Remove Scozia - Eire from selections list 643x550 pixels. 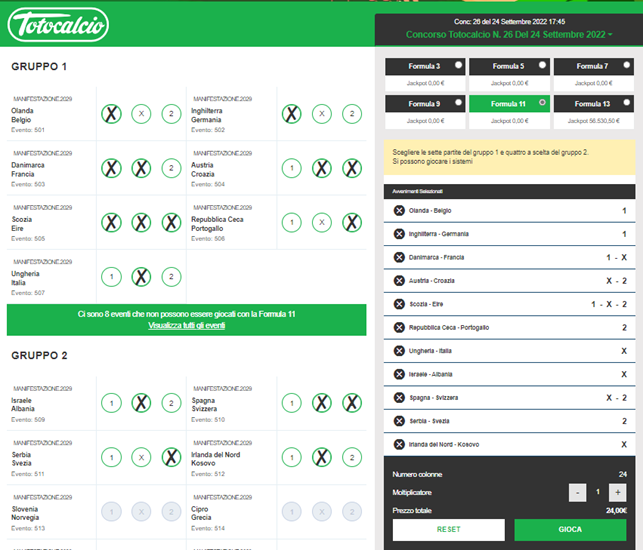coord(399,304)
